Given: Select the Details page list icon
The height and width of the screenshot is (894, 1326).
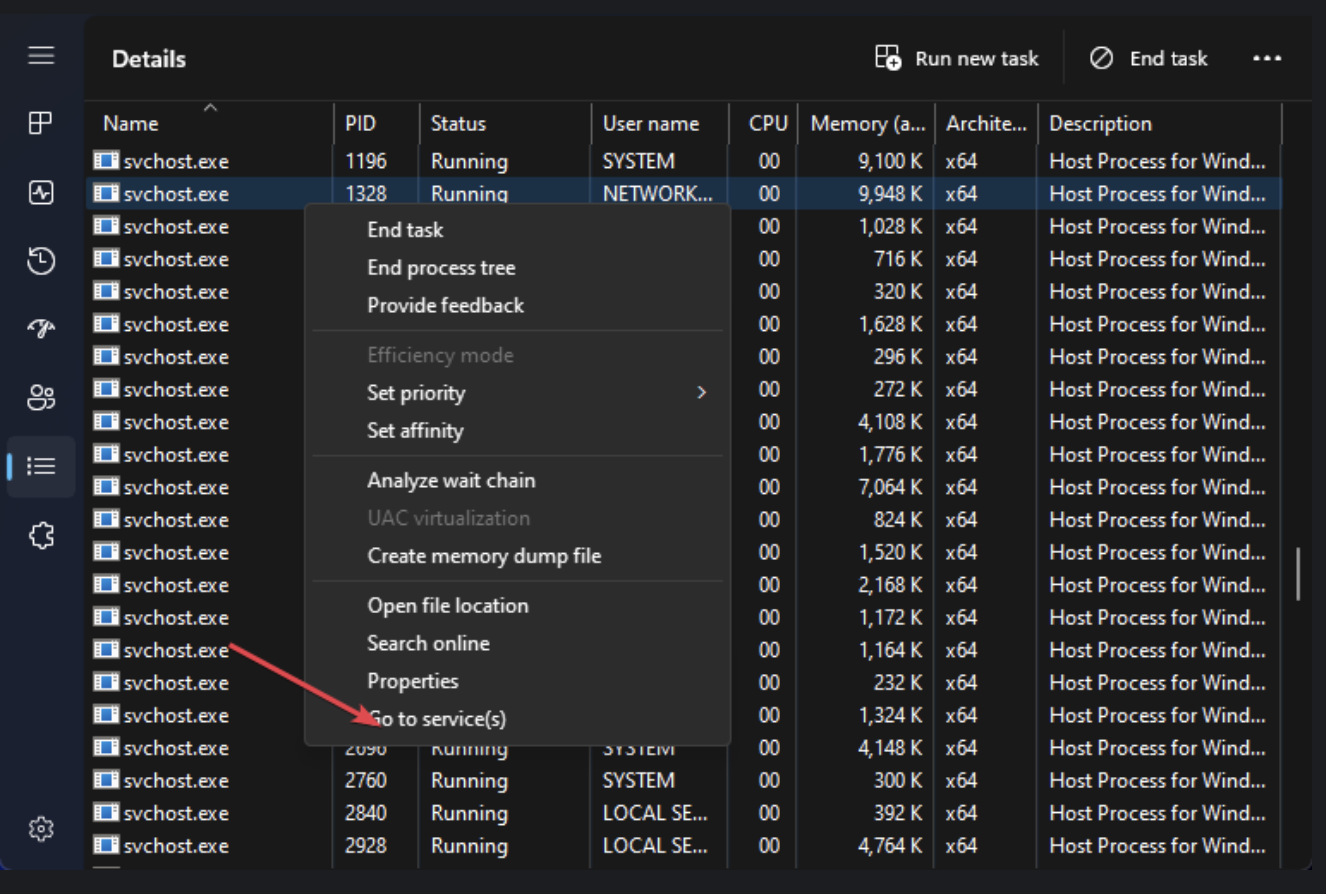Looking at the screenshot, I should coord(41,466).
